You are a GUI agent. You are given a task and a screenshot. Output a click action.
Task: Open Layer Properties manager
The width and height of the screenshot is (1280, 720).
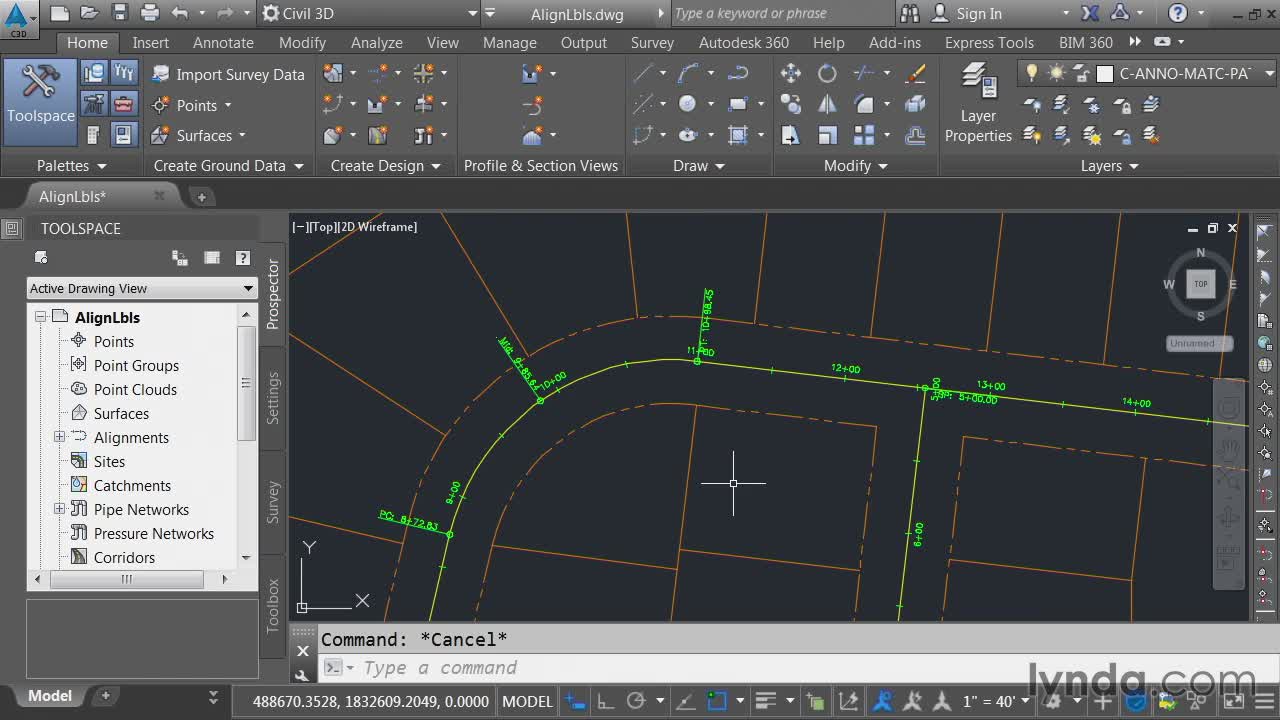click(978, 102)
